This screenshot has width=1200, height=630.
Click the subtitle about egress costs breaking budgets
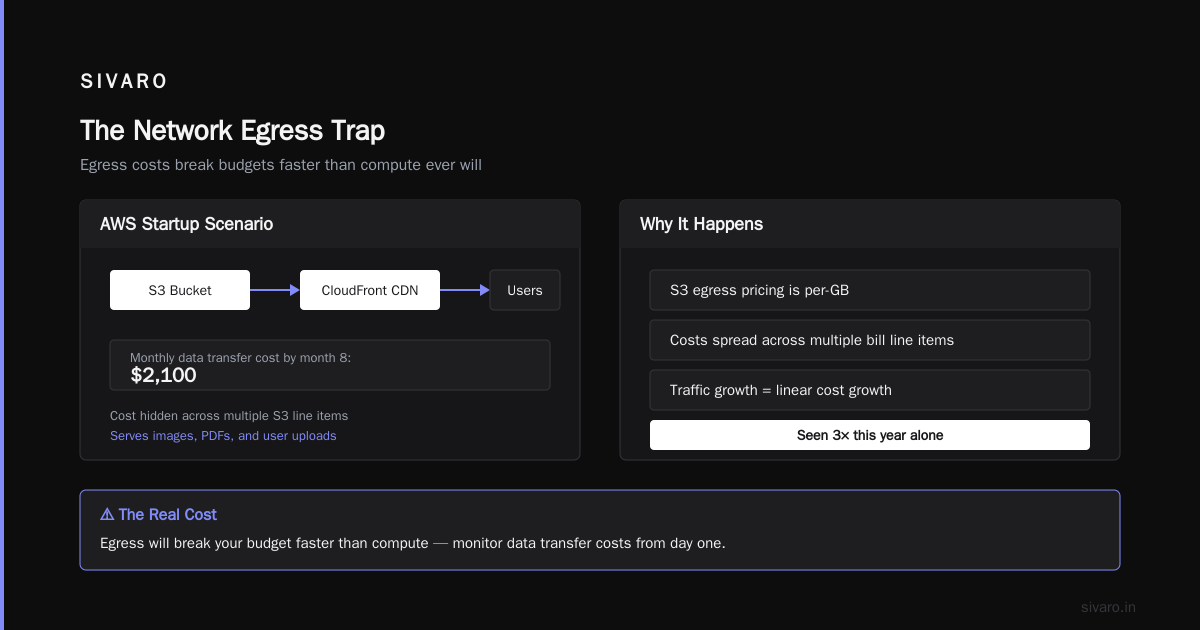[x=281, y=165]
